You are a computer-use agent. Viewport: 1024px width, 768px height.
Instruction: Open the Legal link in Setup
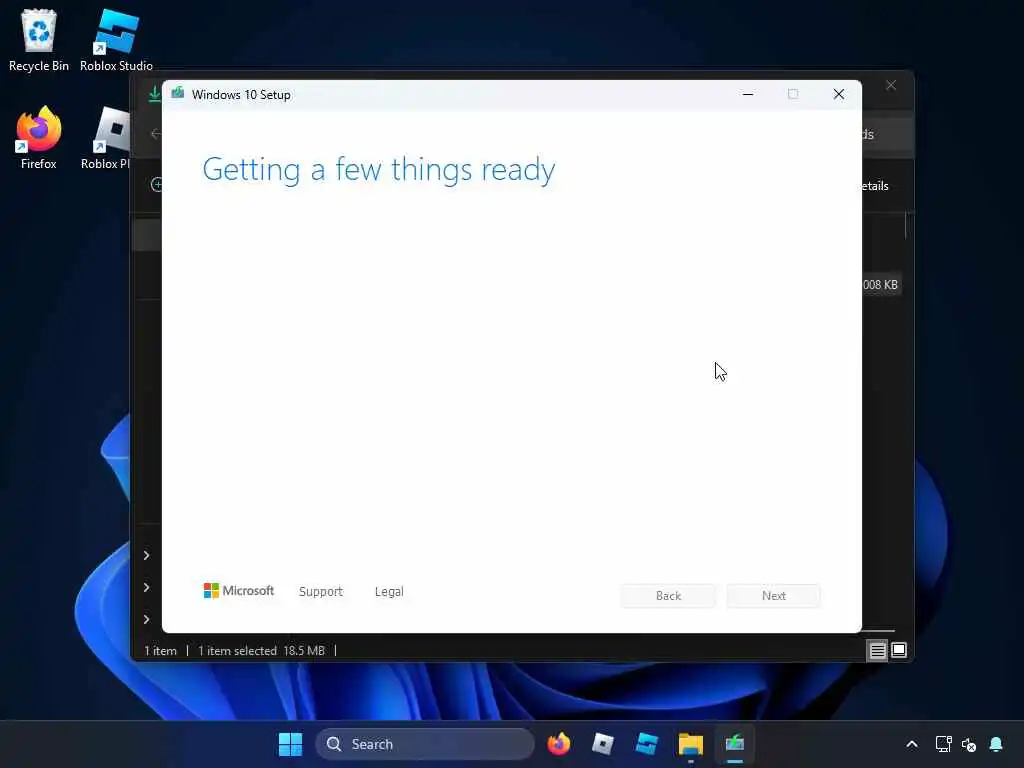click(389, 592)
